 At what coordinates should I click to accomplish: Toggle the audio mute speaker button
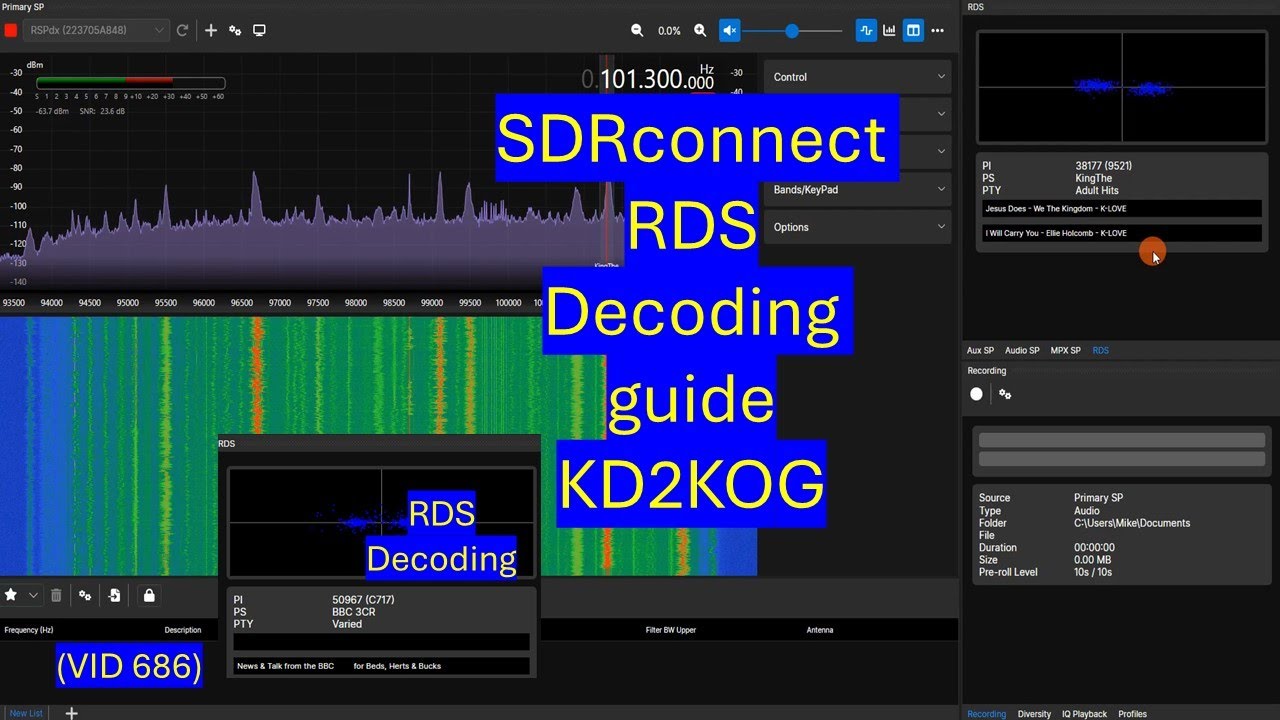click(730, 31)
